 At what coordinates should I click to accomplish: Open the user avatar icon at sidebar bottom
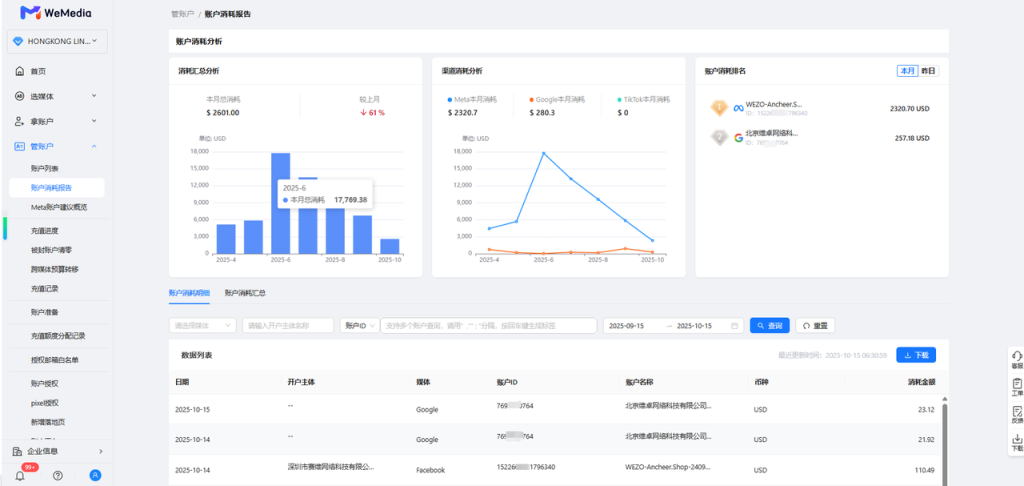pos(95,475)
